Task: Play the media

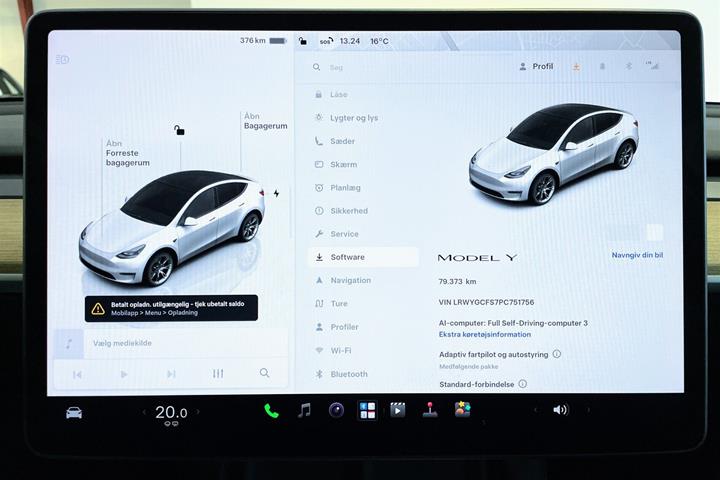Action: pos(124,374)
